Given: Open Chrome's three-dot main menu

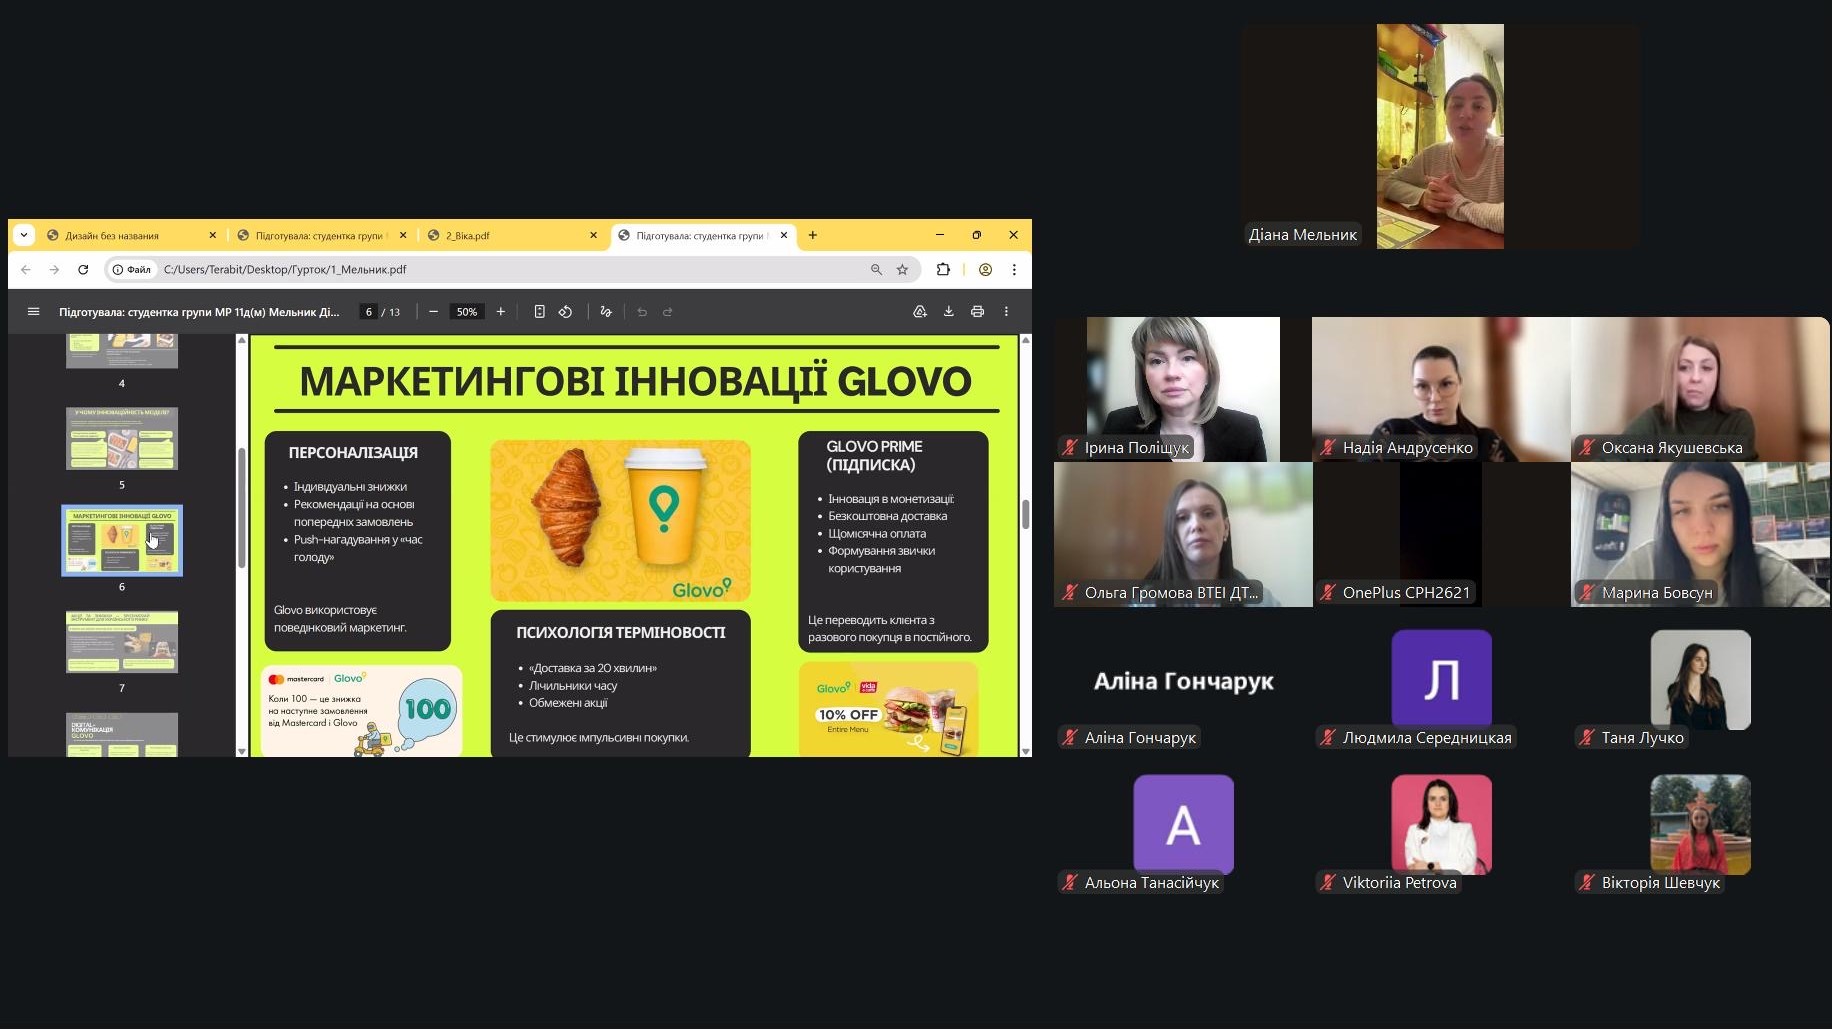Looking at the screenshot, I should 1014,270.
